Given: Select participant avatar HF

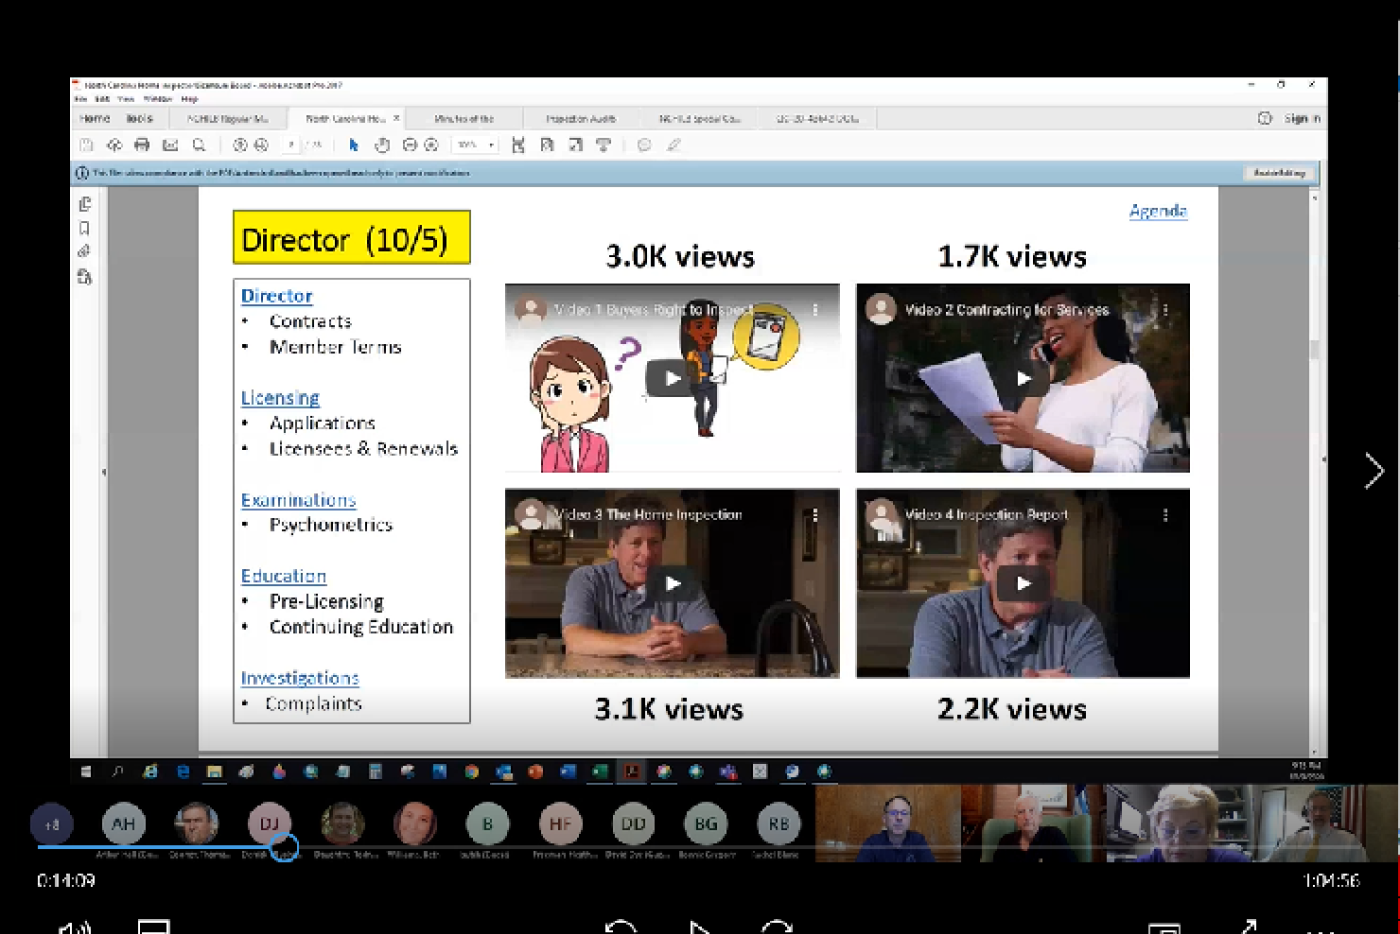Looking at the screenshot, I should [560, 824].
